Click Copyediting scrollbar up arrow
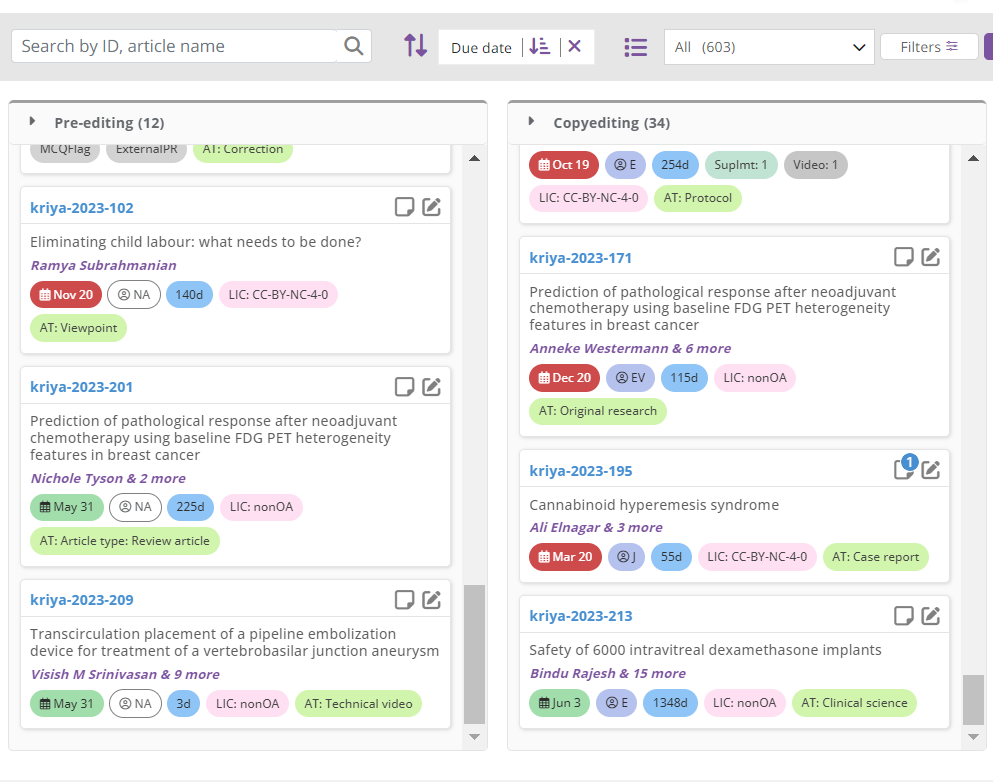The image size is (993, 782). [x=973, y=158]
